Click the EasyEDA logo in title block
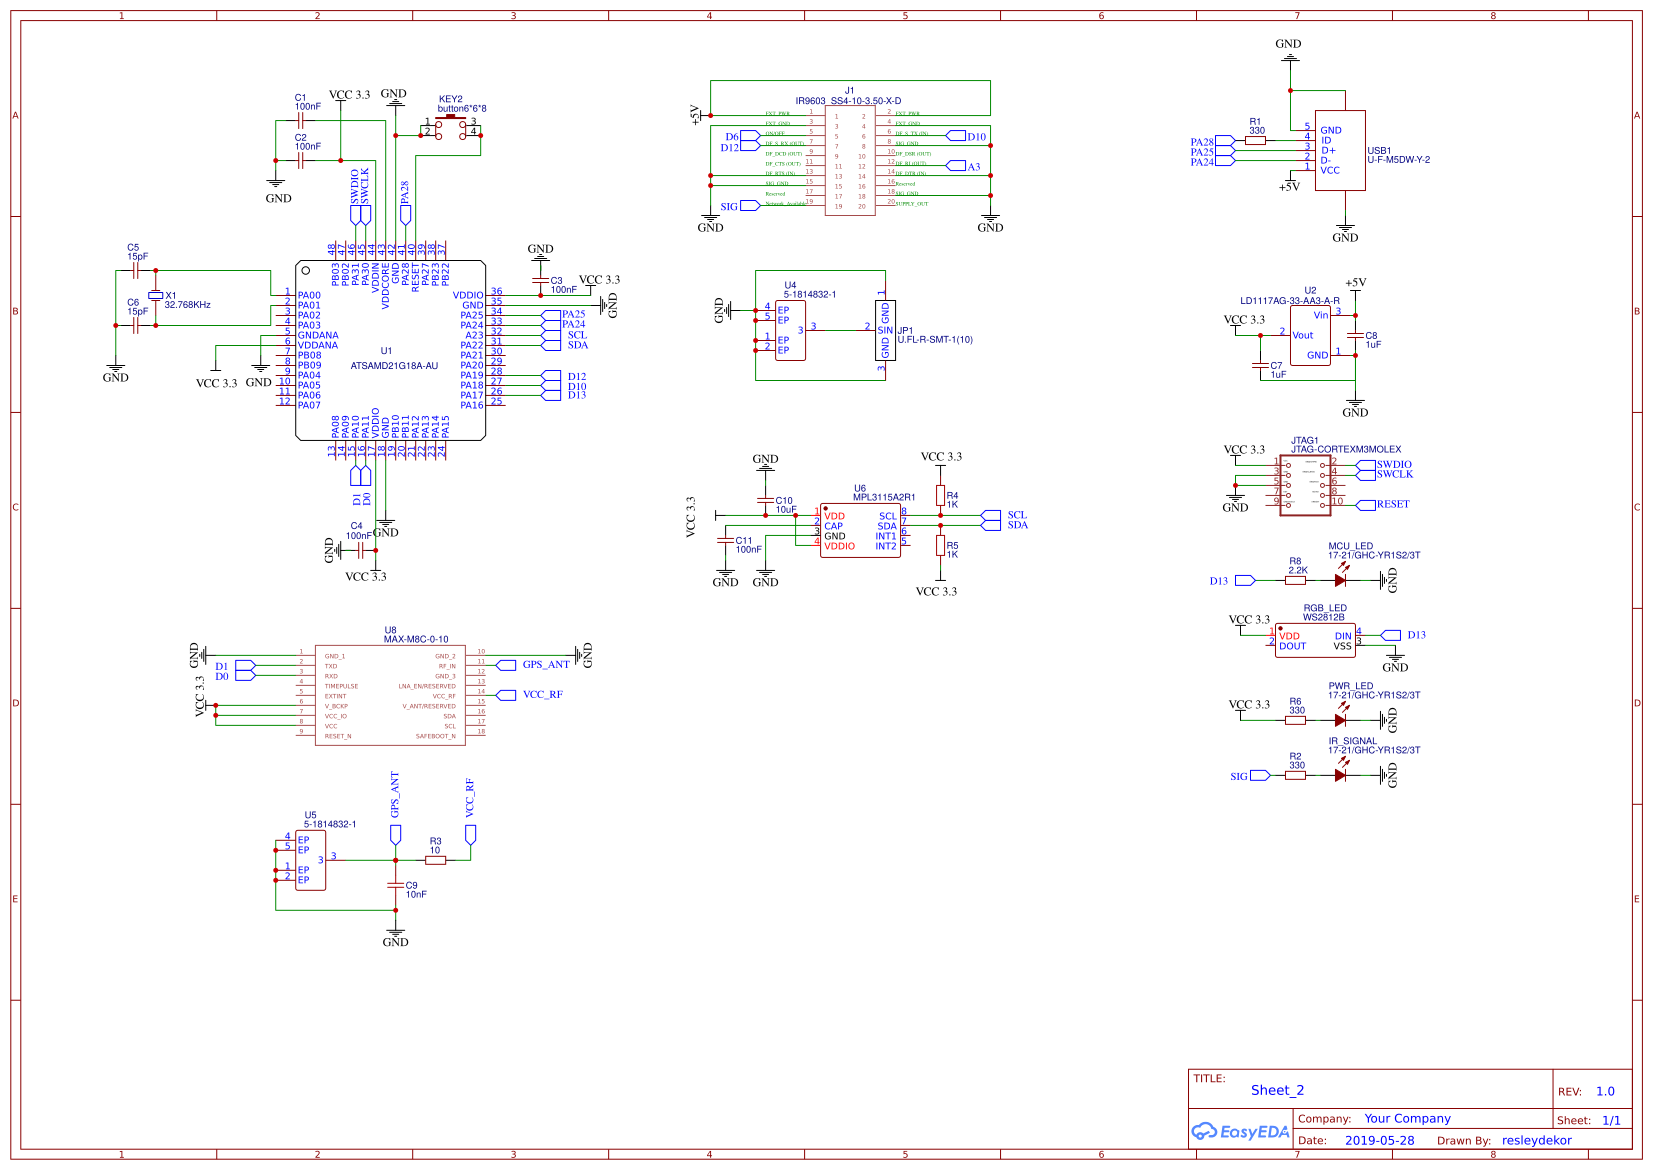This screenshot has width=1653, height=1170. click(x=1240, y=1131)
